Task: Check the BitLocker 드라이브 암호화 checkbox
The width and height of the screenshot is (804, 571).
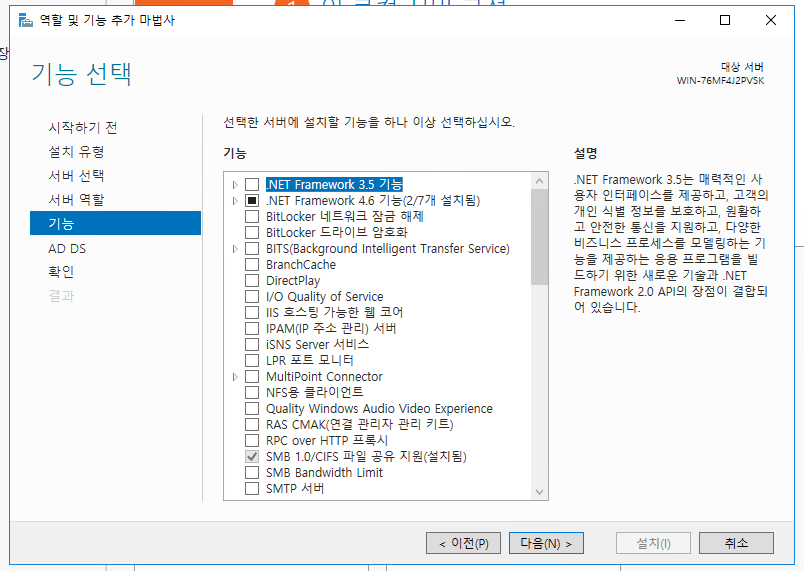Action: coord(252,233)
